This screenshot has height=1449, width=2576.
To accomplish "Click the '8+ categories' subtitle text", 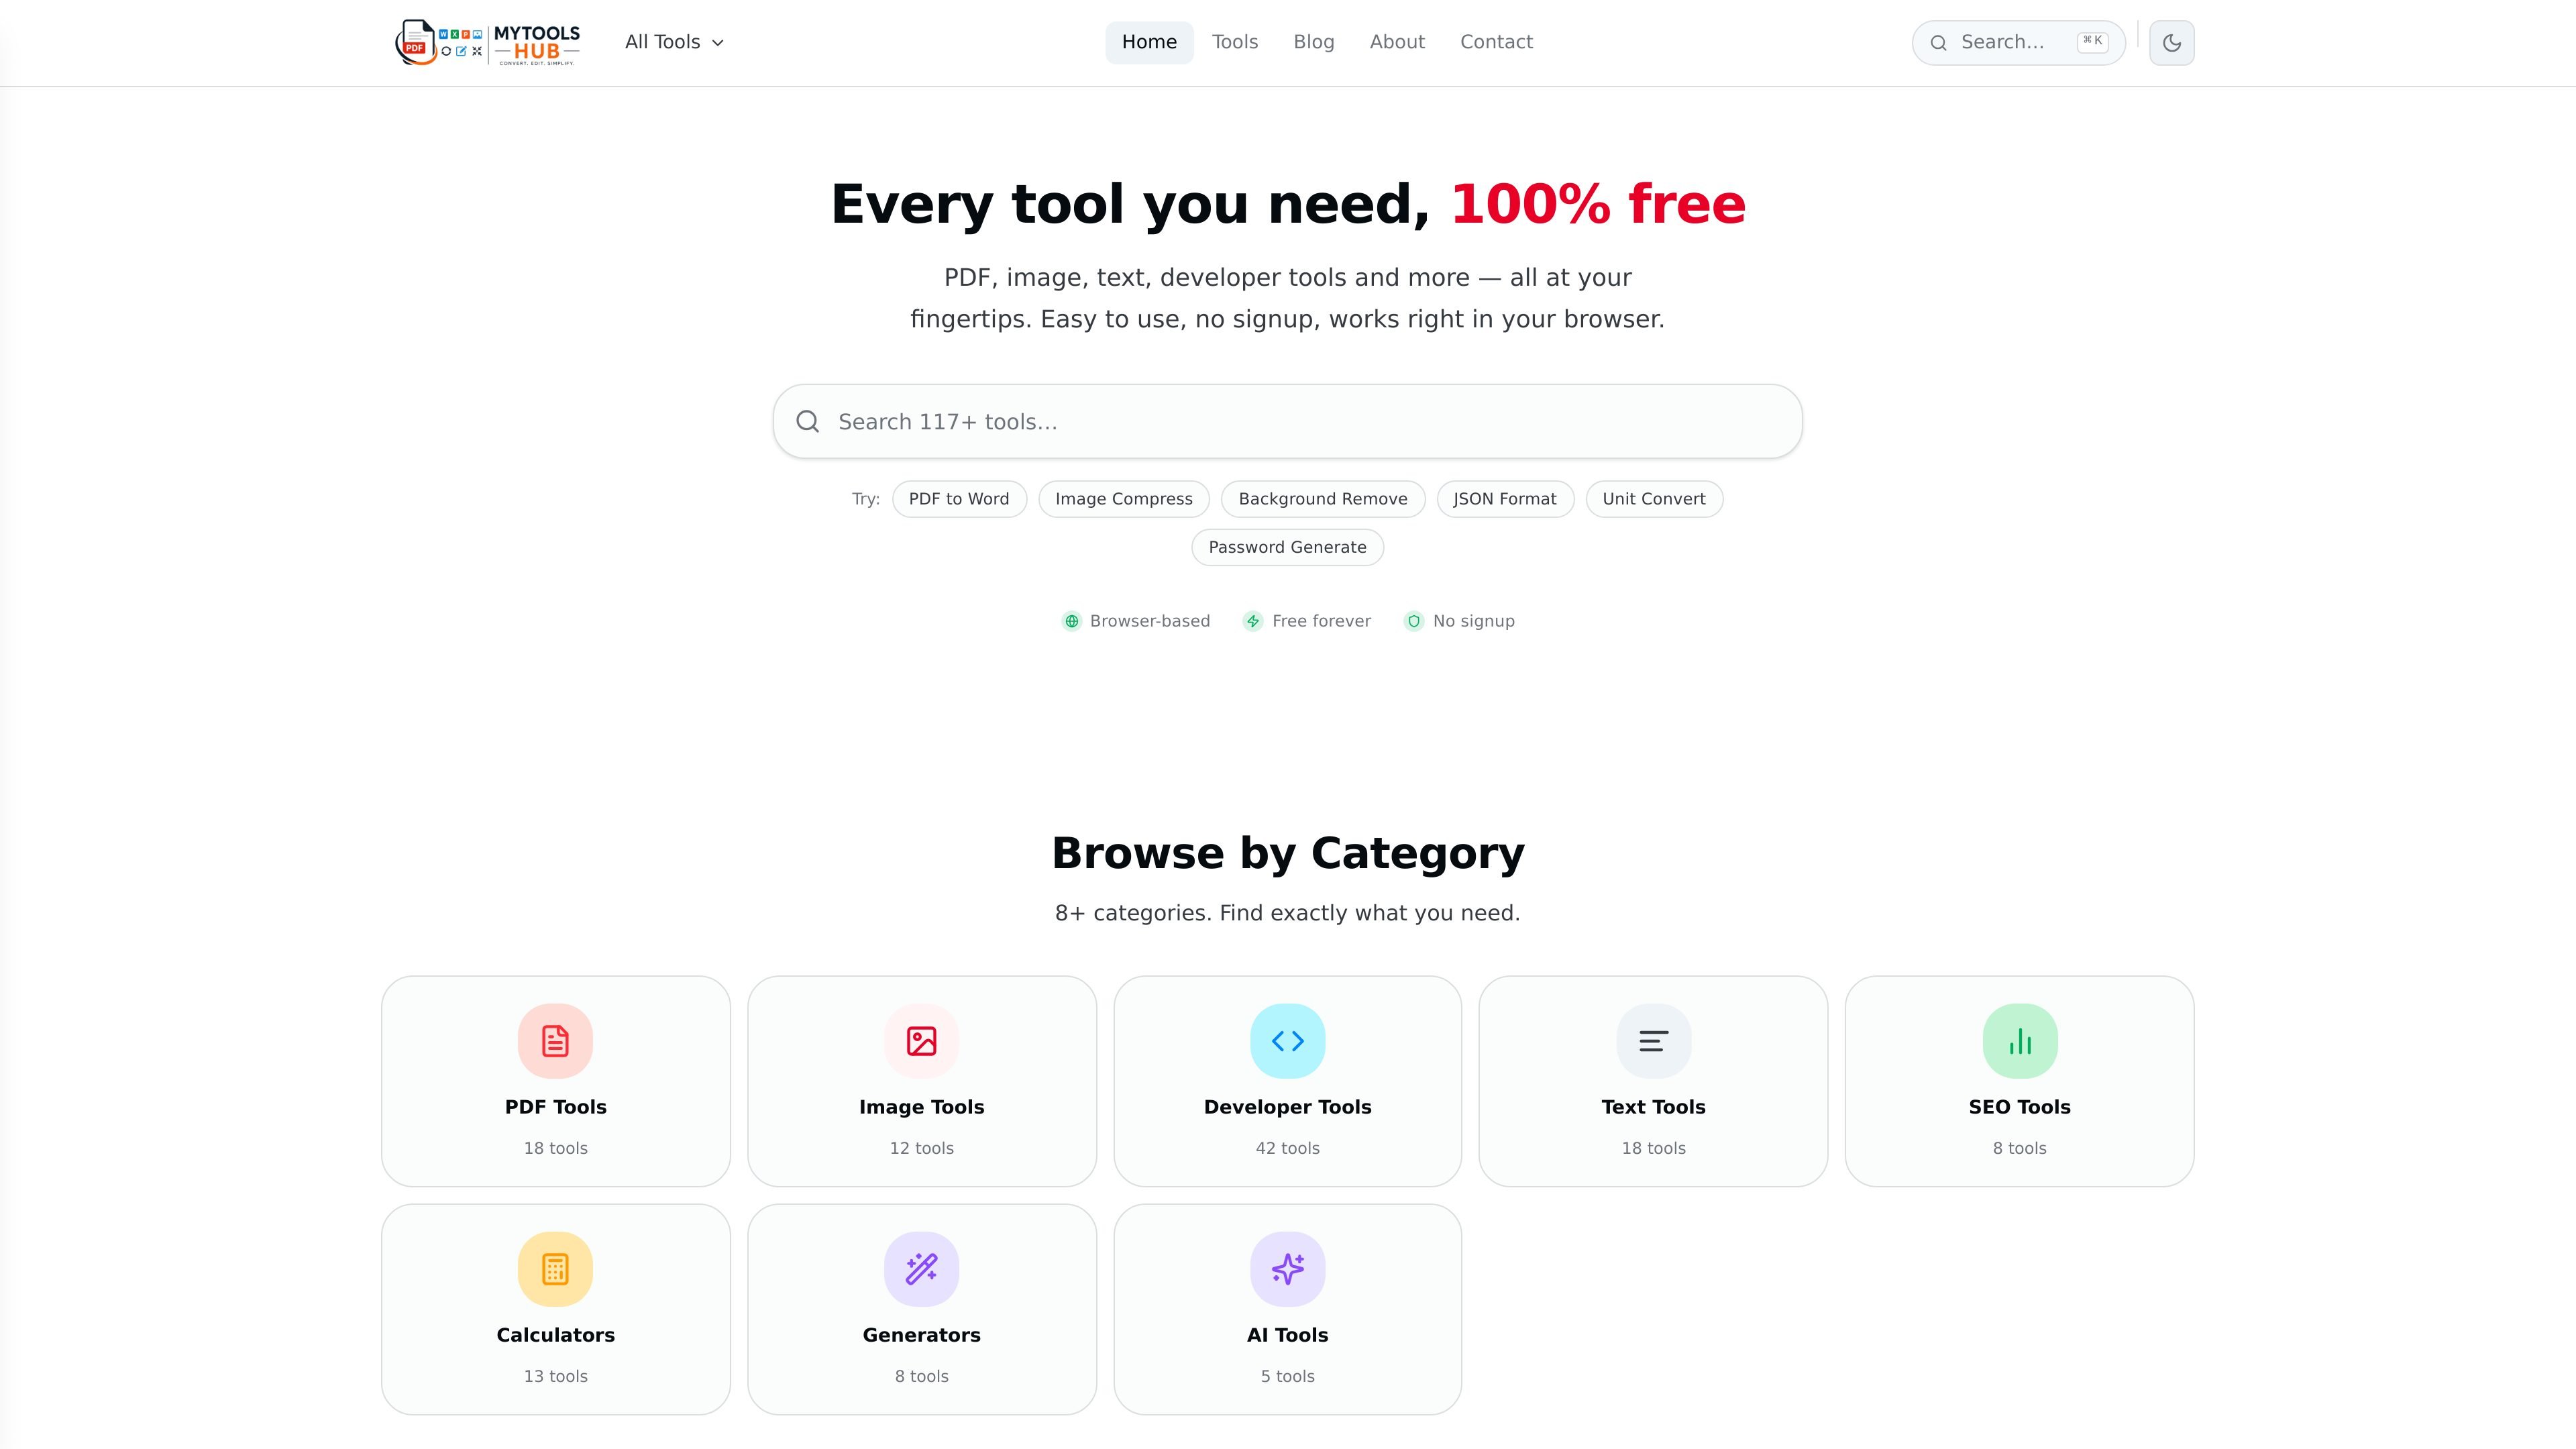I will tap(1287, 913).
